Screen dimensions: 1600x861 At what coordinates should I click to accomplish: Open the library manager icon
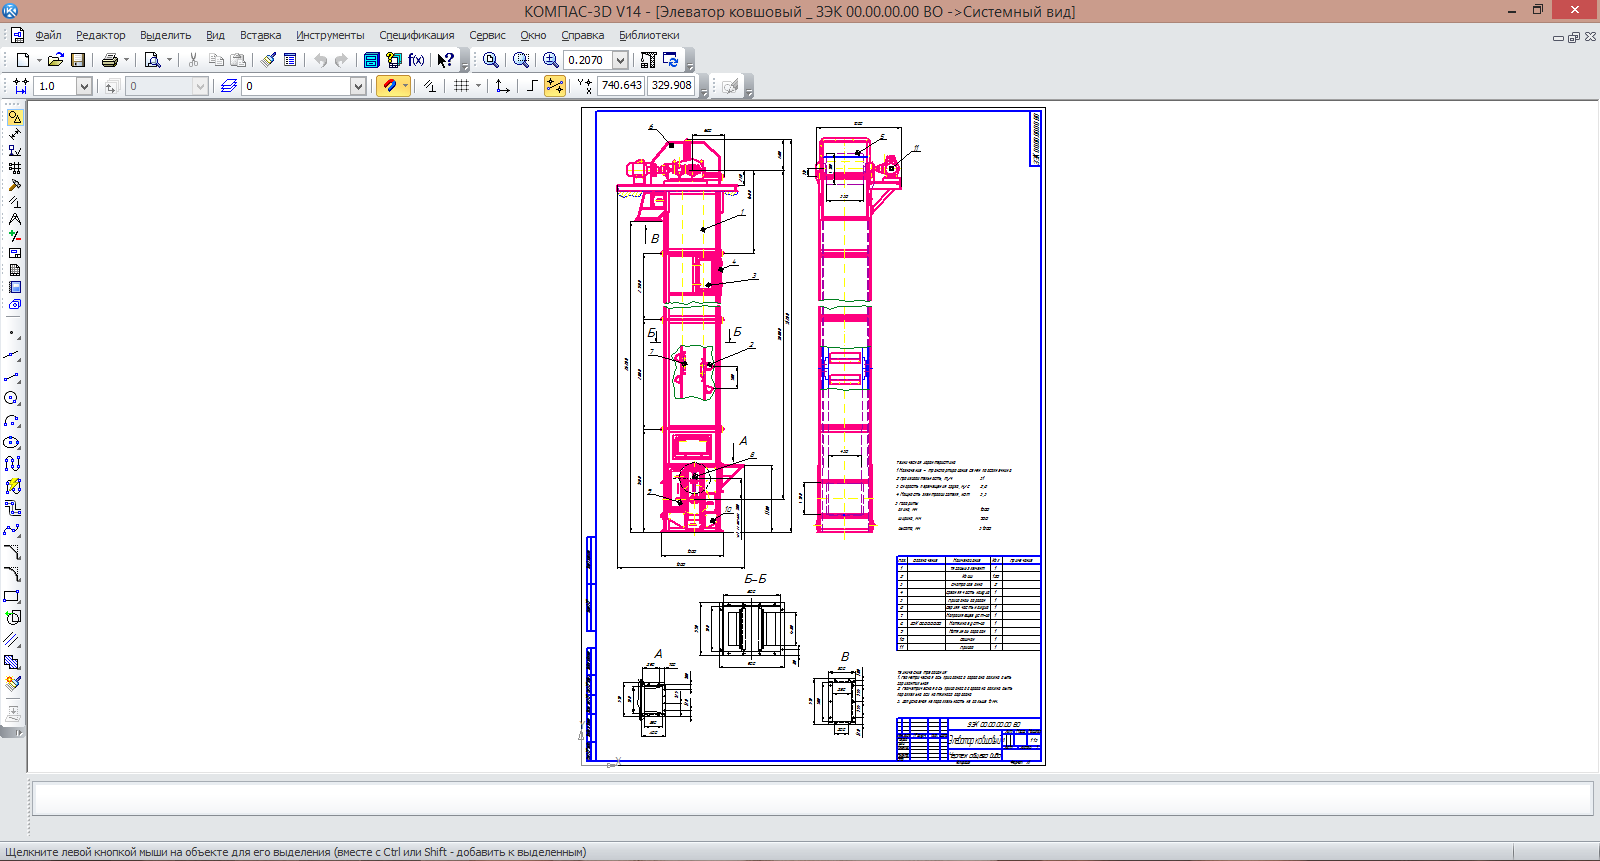(x=371, y=60)
